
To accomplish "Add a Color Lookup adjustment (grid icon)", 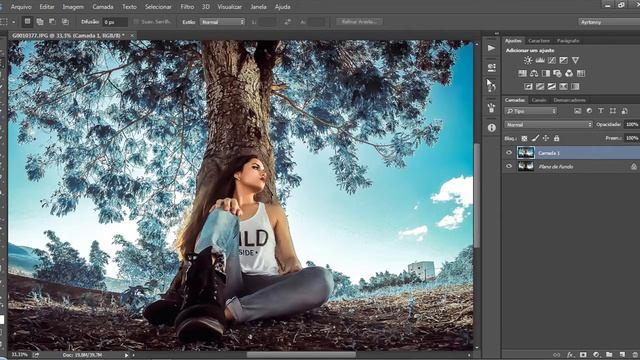I will coord(581,73).
